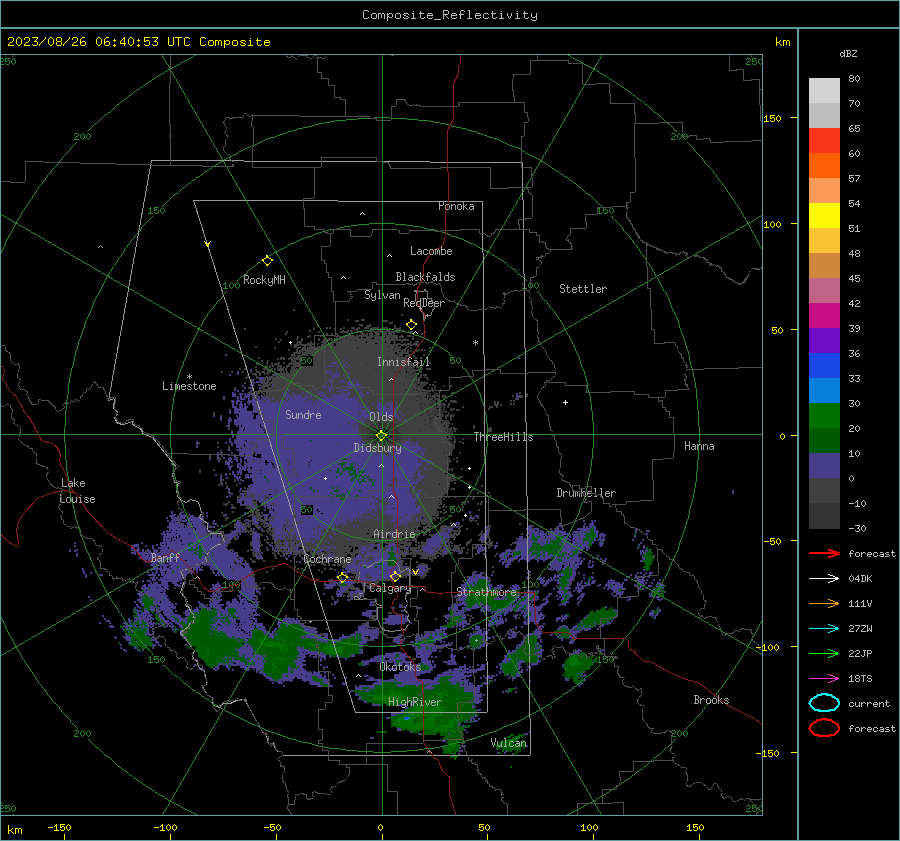Click the Okotoks label
900x841 pixels.
pyautogui.click(x=400, y=667)
